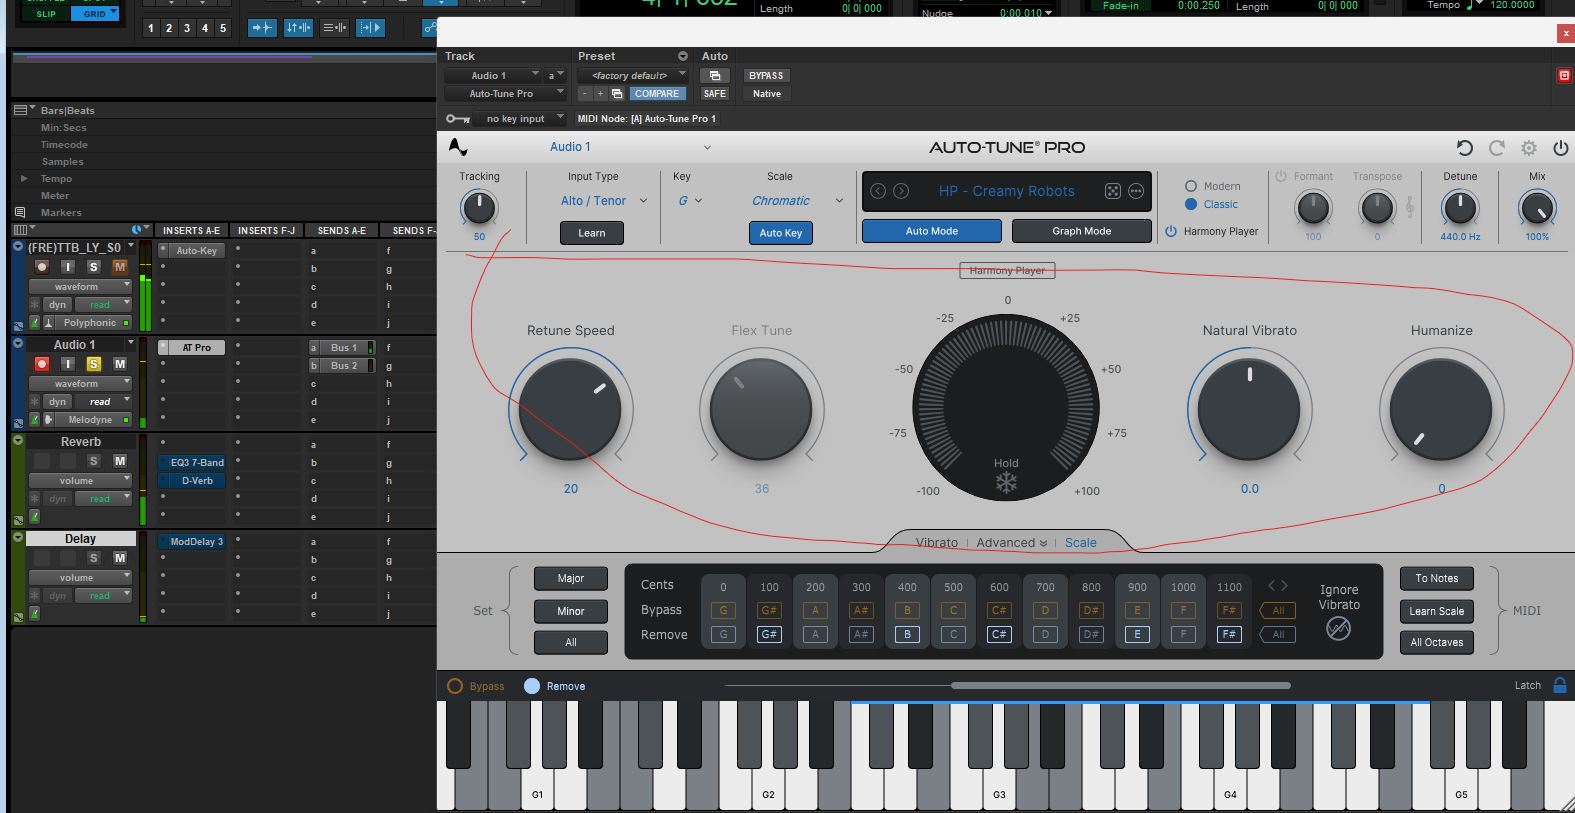Open the preset options ellipsis icon
1575x813 pixels.
point(1136,191)
